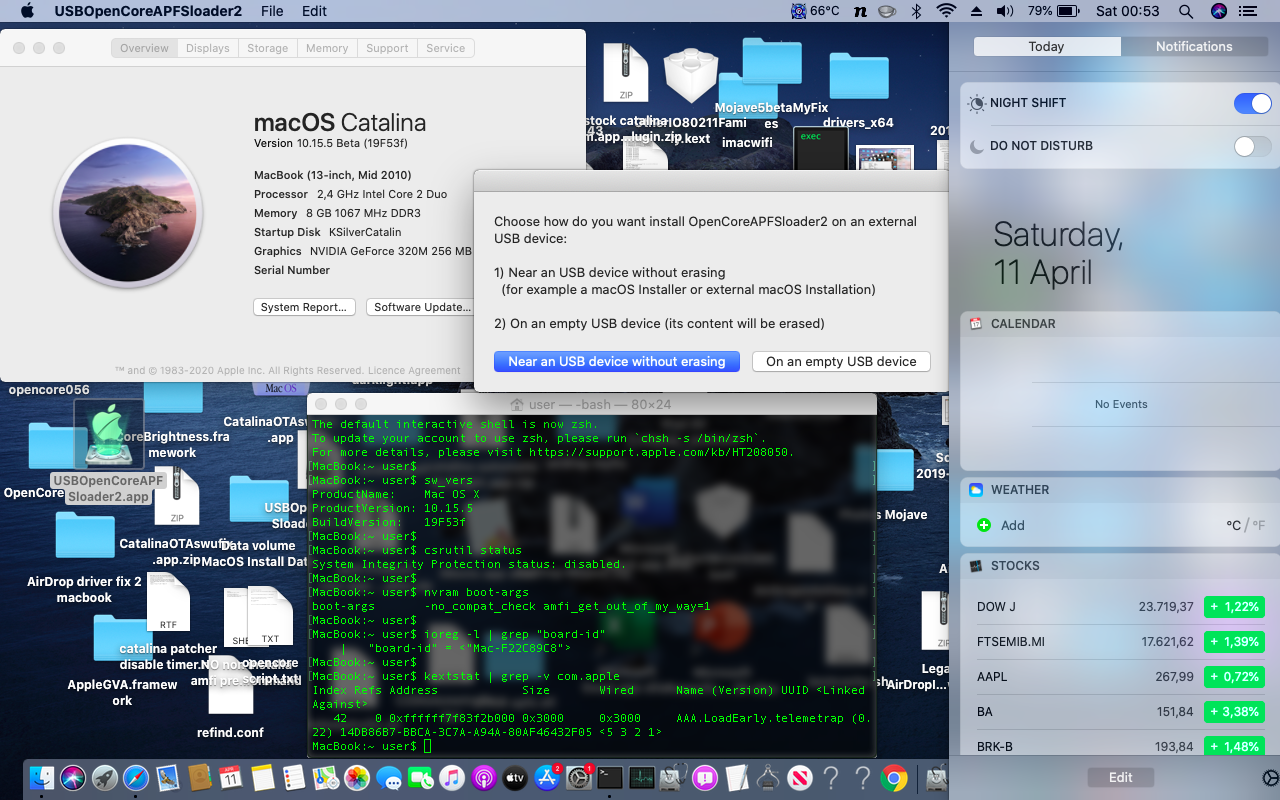Click the Sat 00:53 clock
The image size is (1280, 800).
[1128, 11]
